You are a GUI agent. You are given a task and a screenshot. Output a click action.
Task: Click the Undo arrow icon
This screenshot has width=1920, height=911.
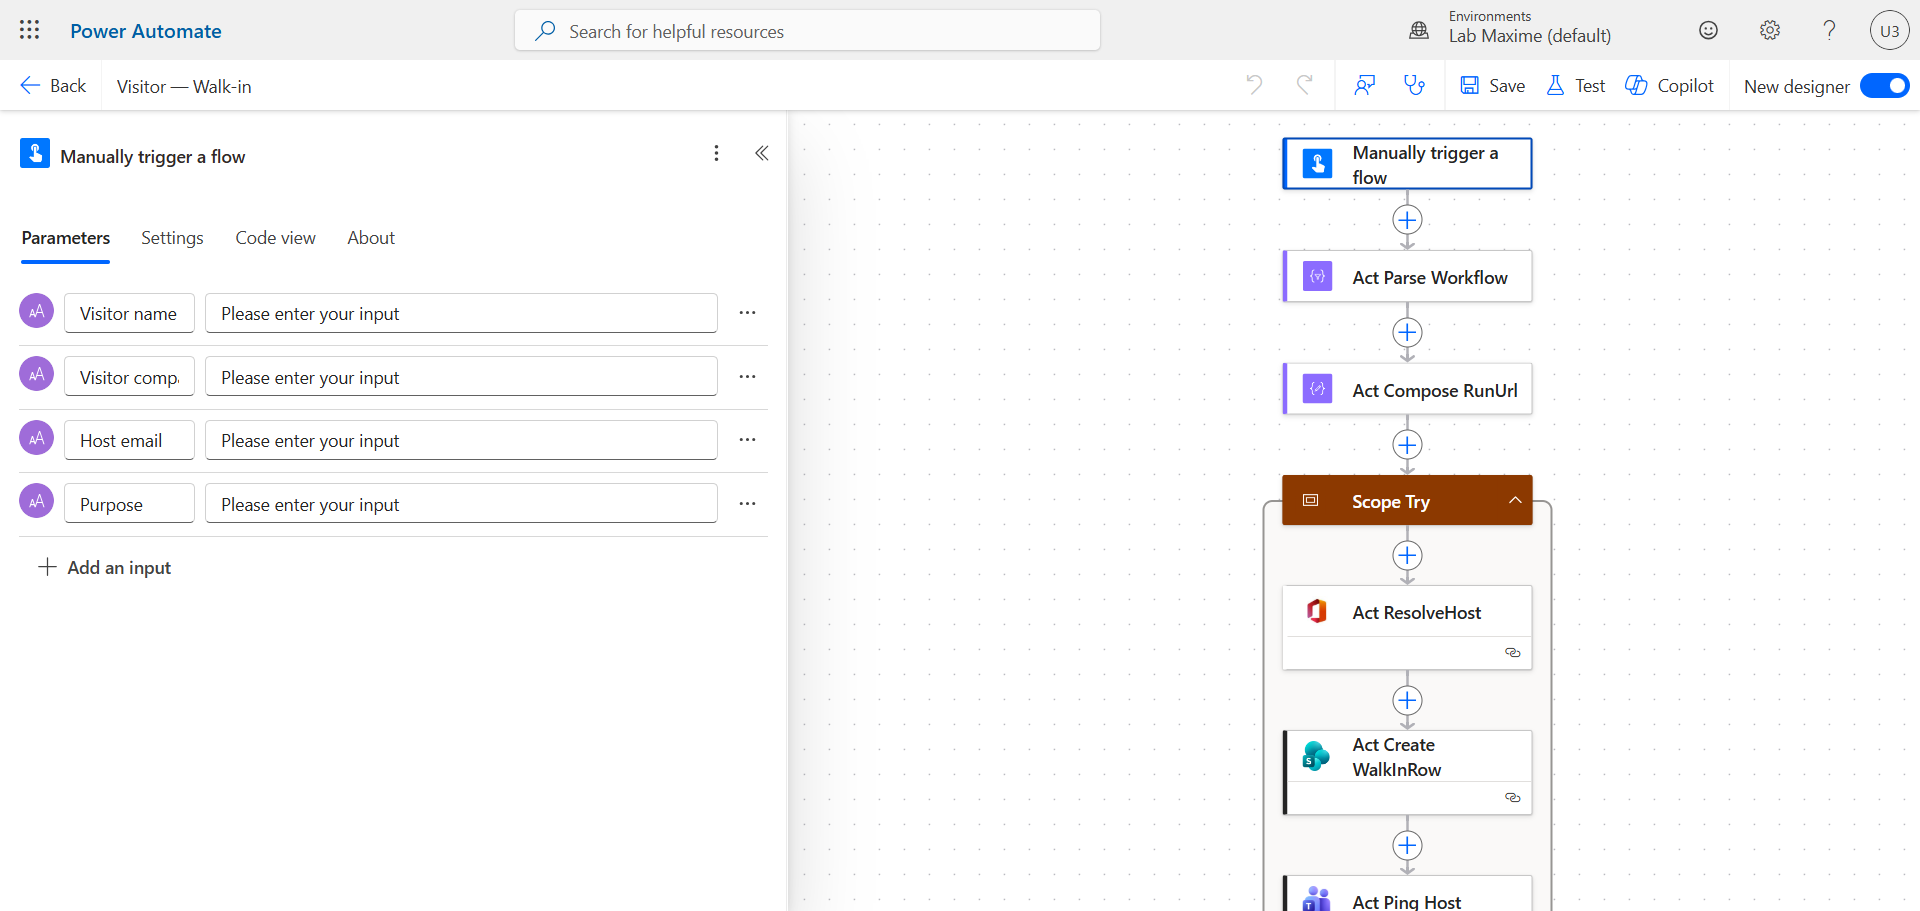pyautogui.click(x=1254, y=85)
